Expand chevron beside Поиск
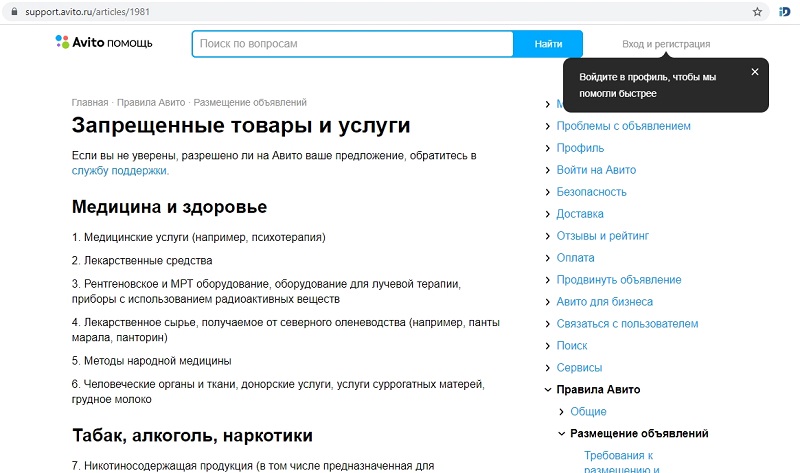Screen dimensions: 800x473 547,346
